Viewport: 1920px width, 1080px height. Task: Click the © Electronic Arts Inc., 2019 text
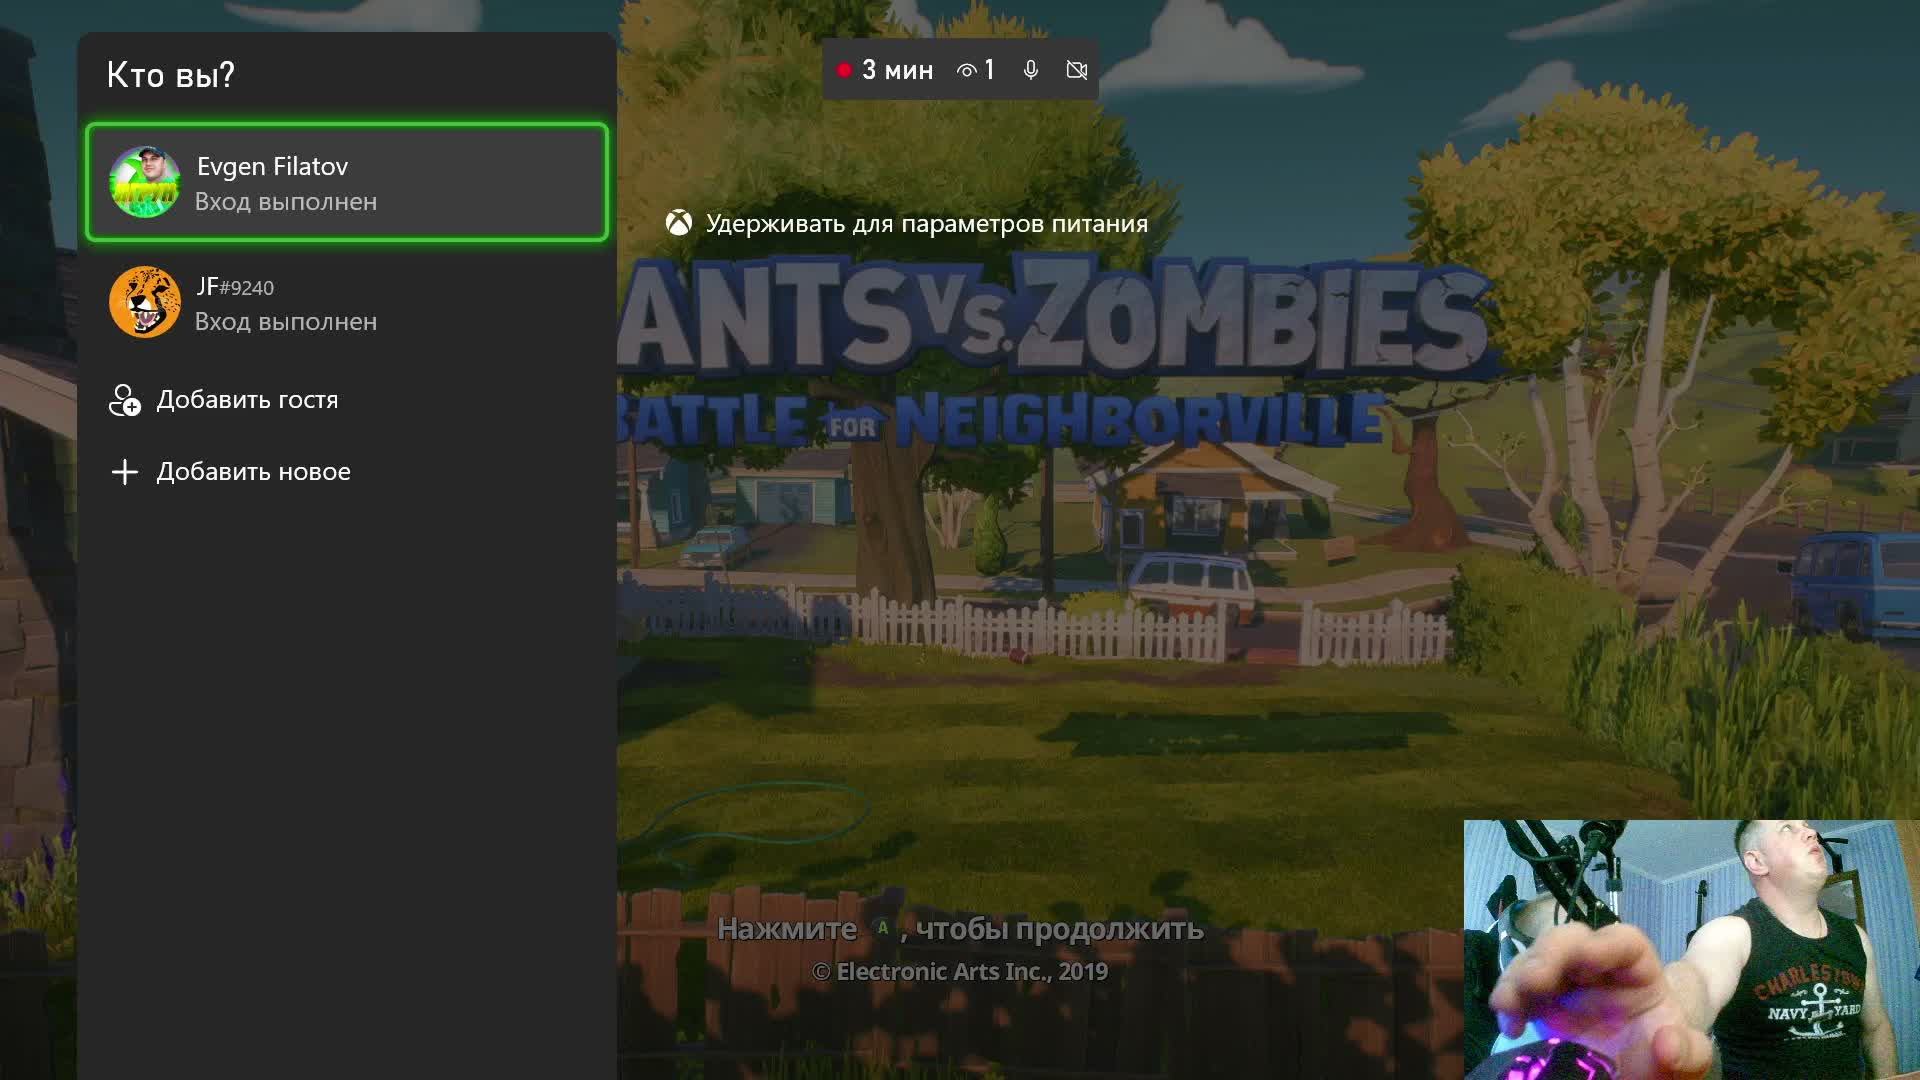click(x=960, y=972)
